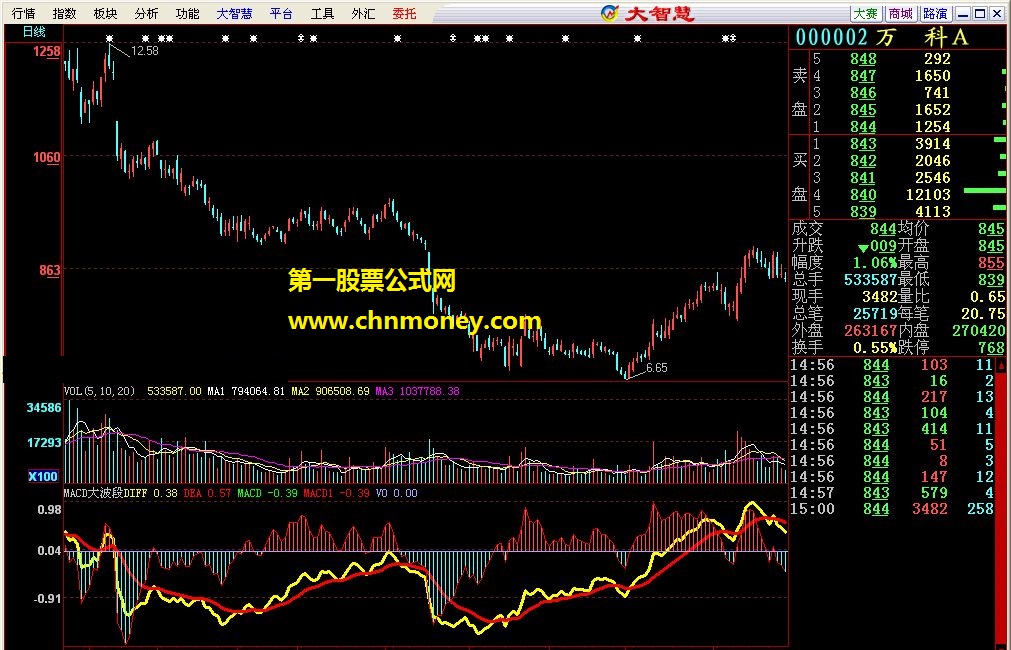The image size is (1011, 650).
Task: Click the DEA 0.57 readout
Action: coord(207,493)
